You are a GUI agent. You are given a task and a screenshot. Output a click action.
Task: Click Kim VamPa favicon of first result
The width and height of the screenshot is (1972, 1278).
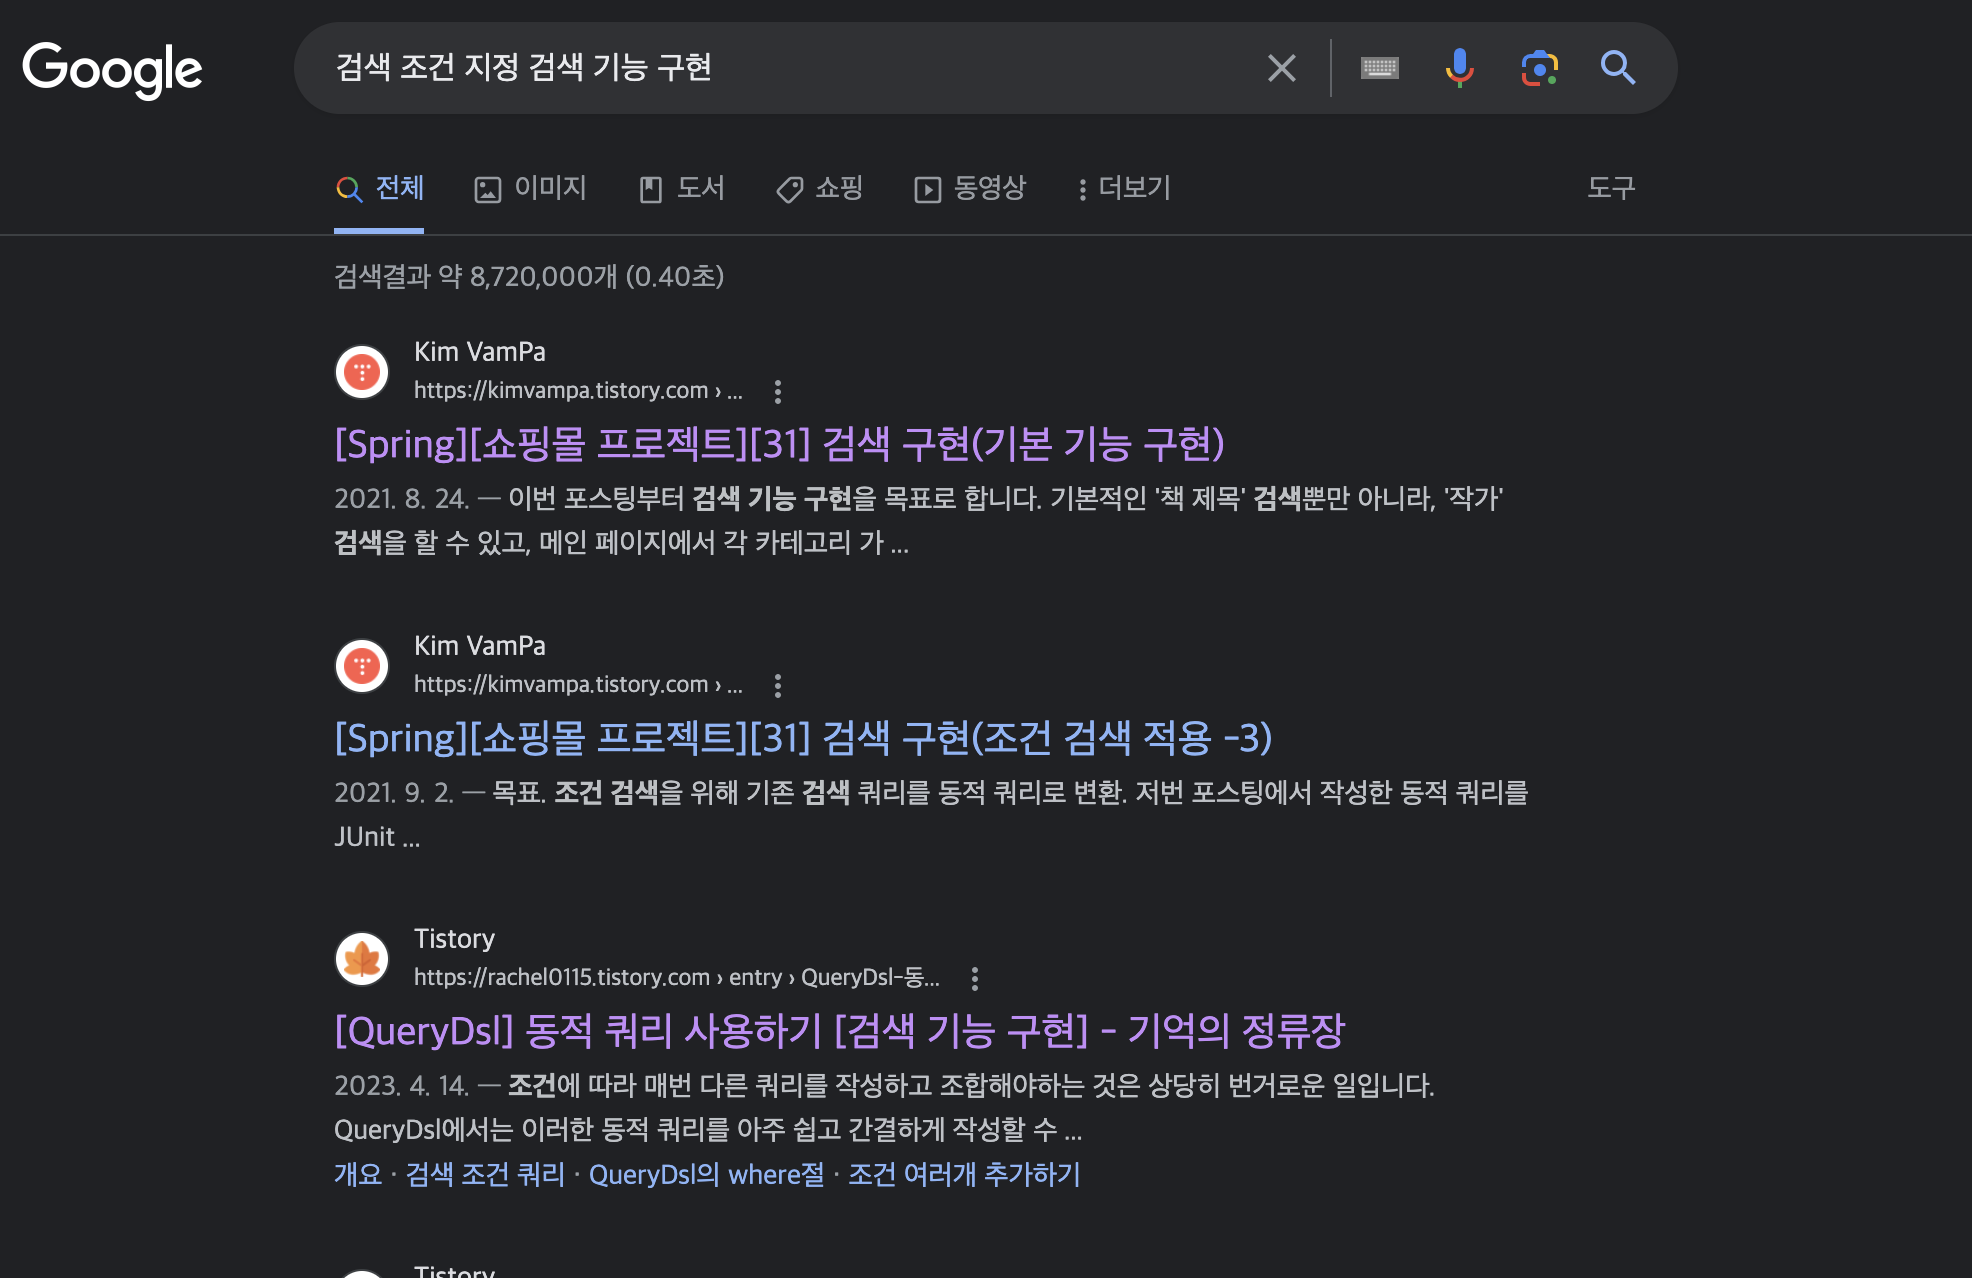point(362,372)
